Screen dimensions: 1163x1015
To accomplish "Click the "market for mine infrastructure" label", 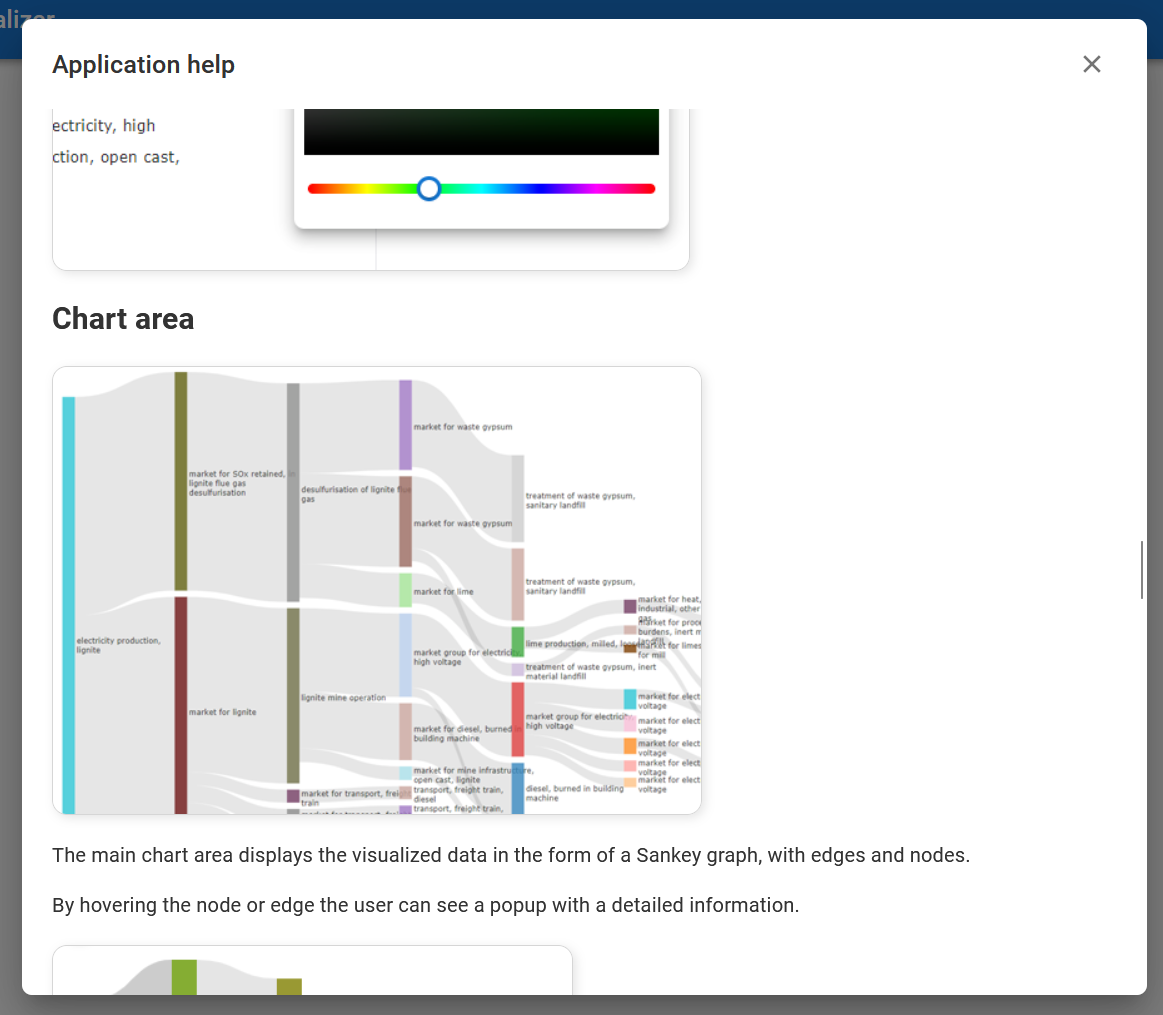I will pos(473,775).
